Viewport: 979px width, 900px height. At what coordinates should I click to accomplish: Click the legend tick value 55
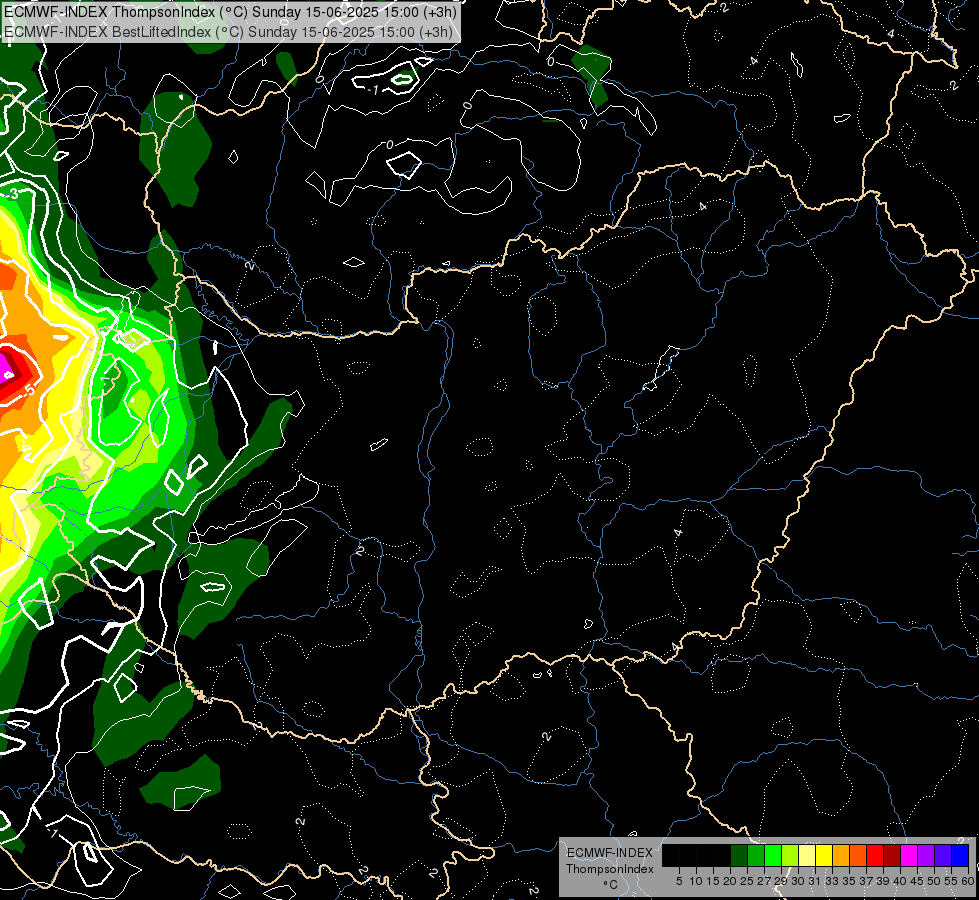point(951,881)
